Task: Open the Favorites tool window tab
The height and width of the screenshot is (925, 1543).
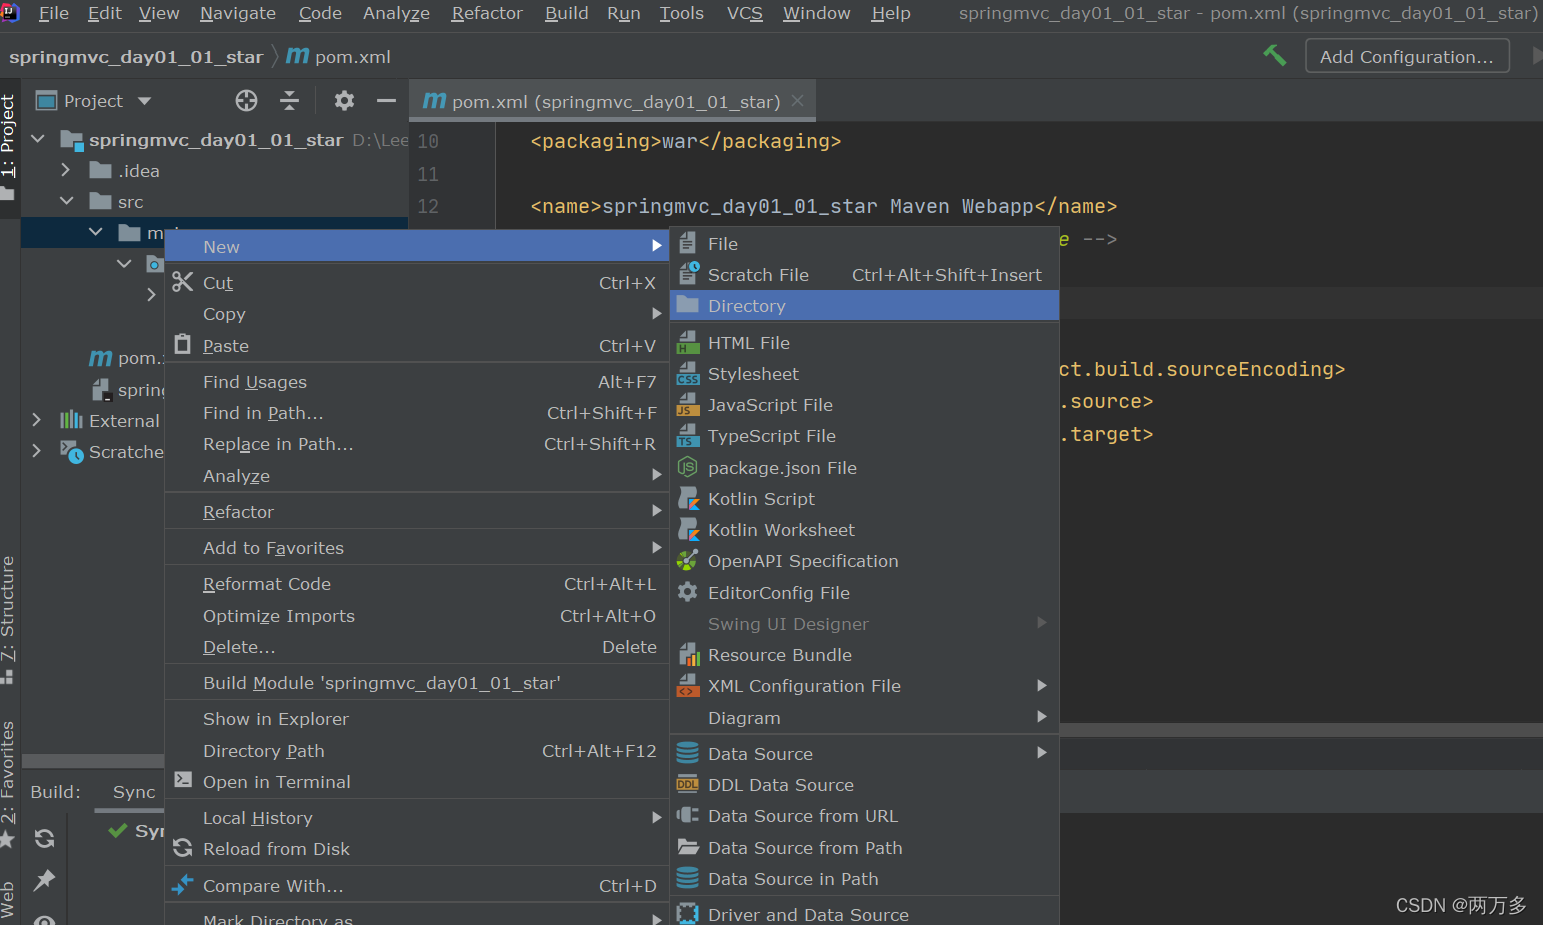Action: coord(9,784)
